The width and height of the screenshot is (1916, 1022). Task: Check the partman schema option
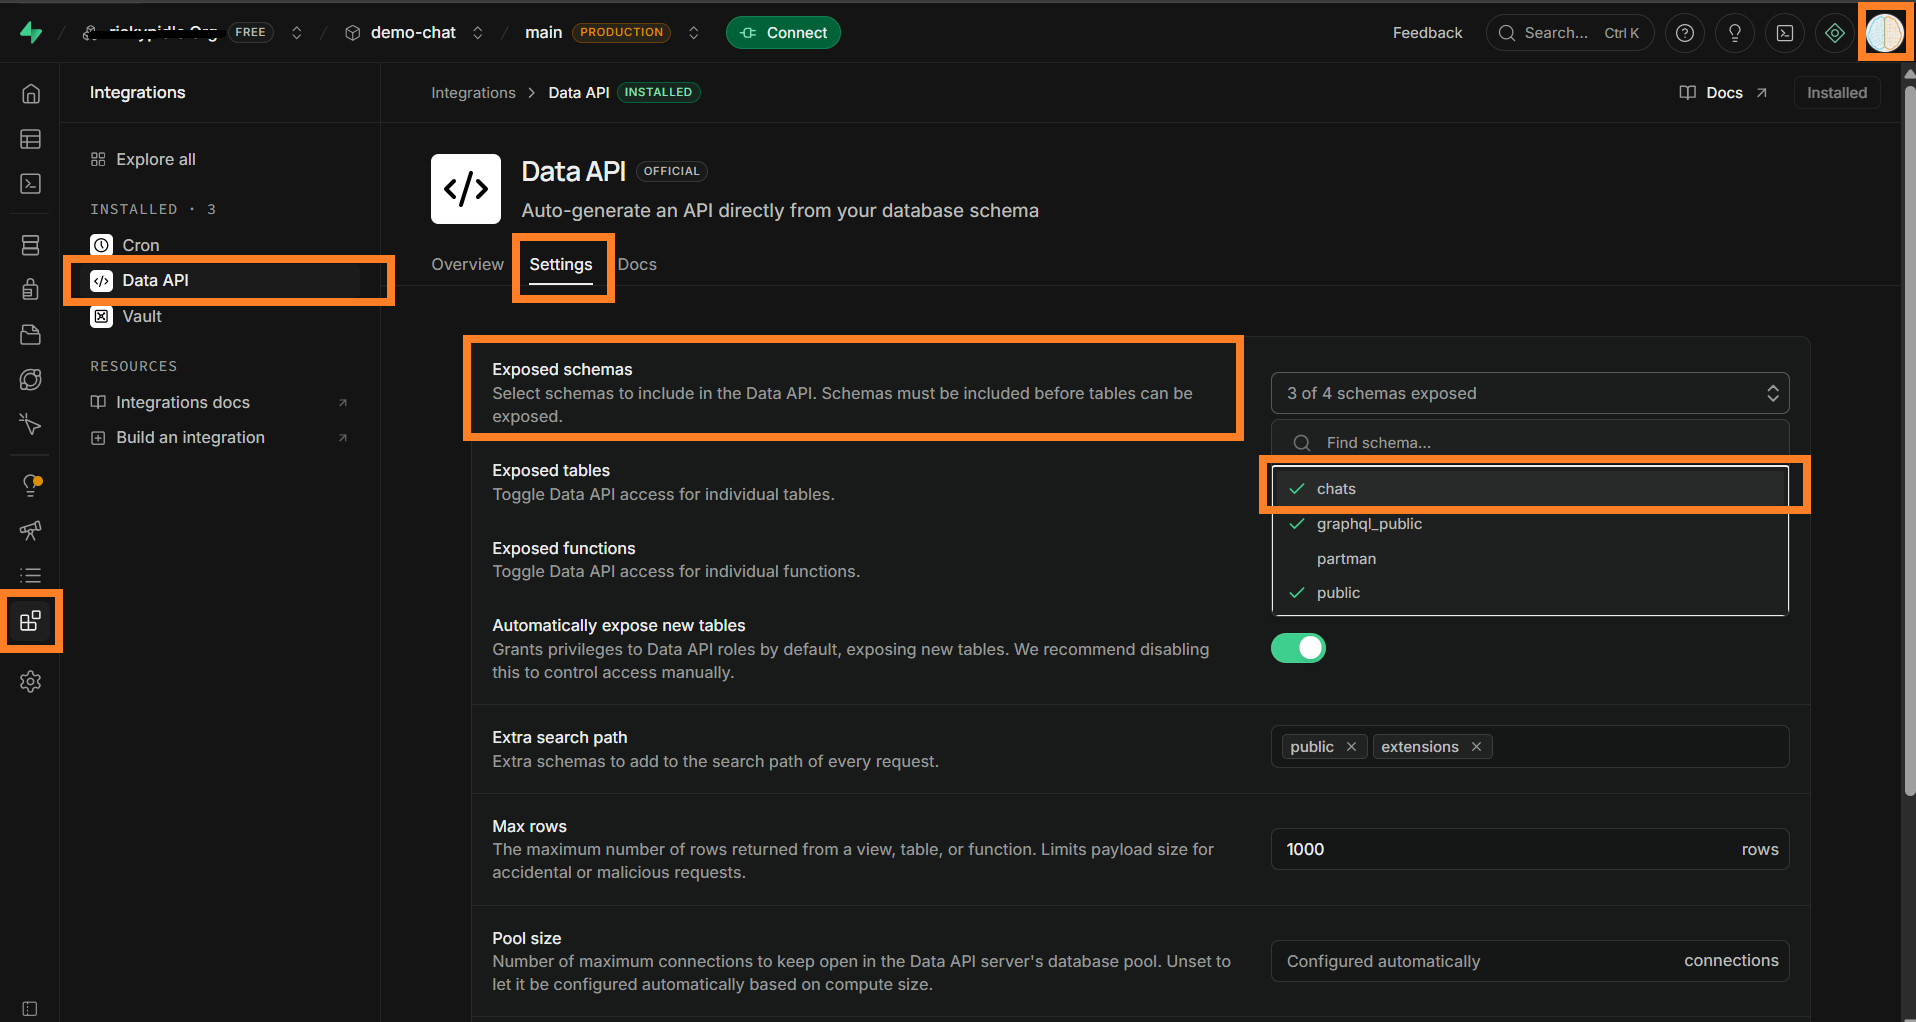pyautogui.click(x=1530, y=559)
